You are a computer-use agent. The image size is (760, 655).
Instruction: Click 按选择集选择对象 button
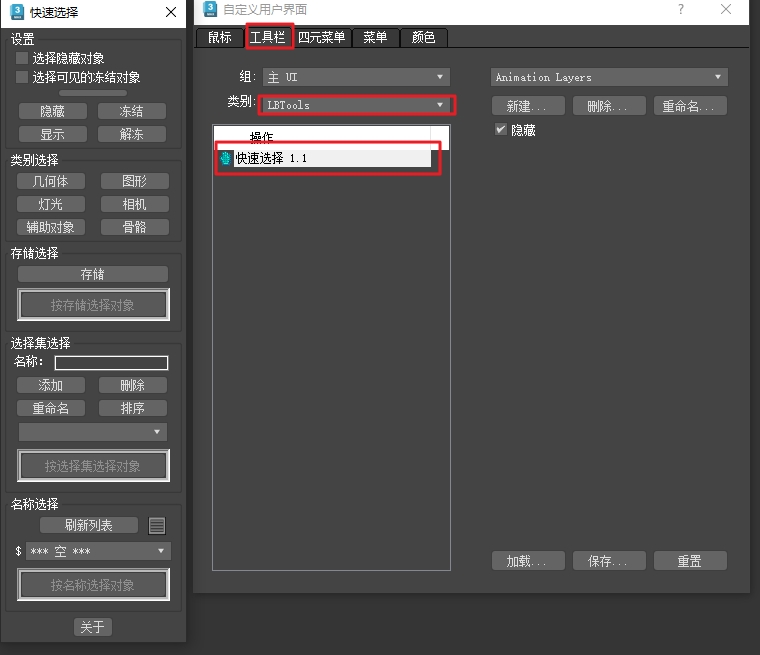(x=93, y=465)
